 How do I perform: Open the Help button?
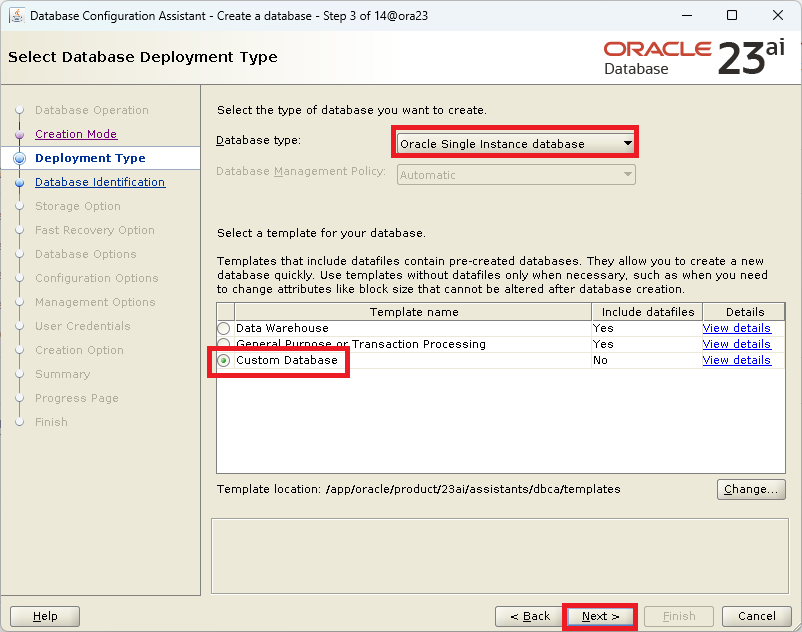[x=45, y=616]
